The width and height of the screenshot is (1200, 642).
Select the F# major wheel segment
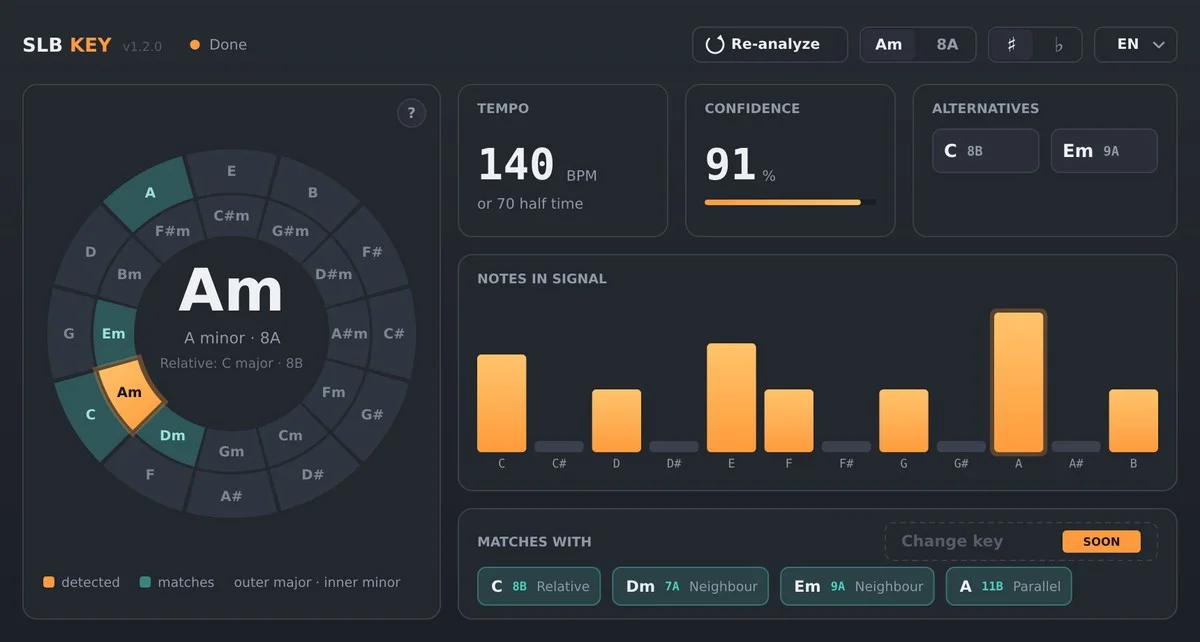[372, 252]
